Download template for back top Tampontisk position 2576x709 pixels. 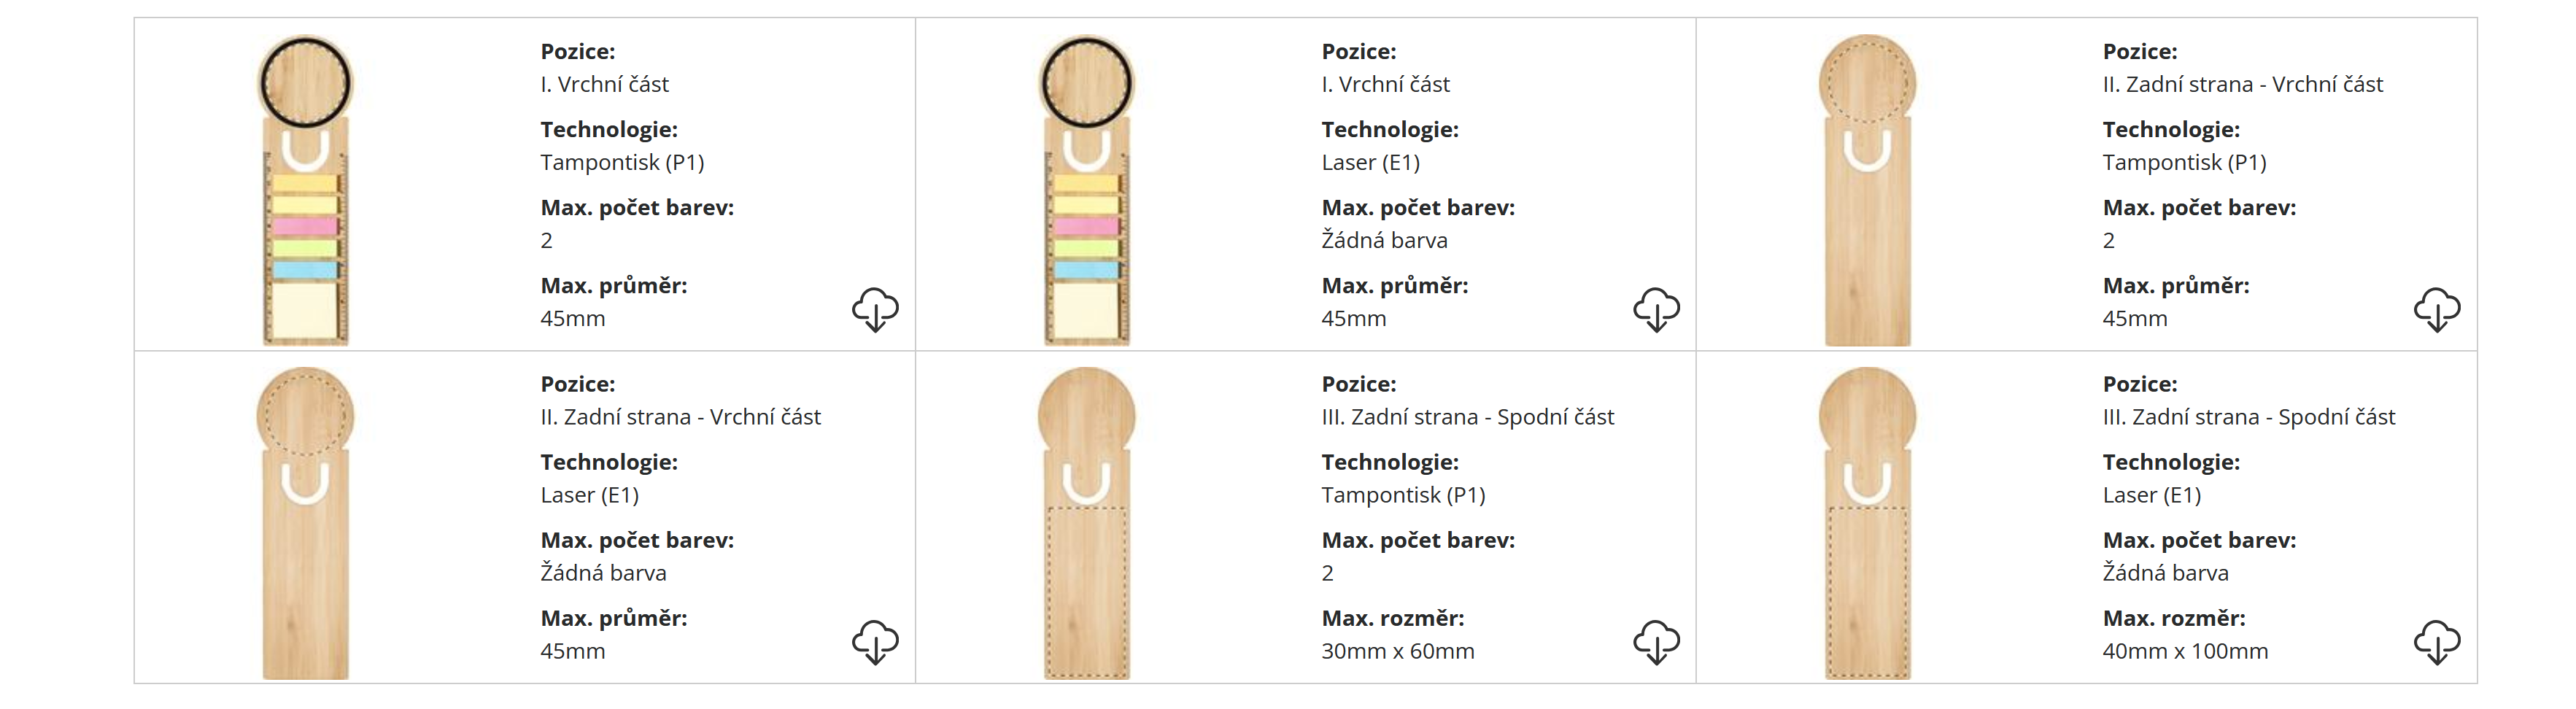point(2437,309)
